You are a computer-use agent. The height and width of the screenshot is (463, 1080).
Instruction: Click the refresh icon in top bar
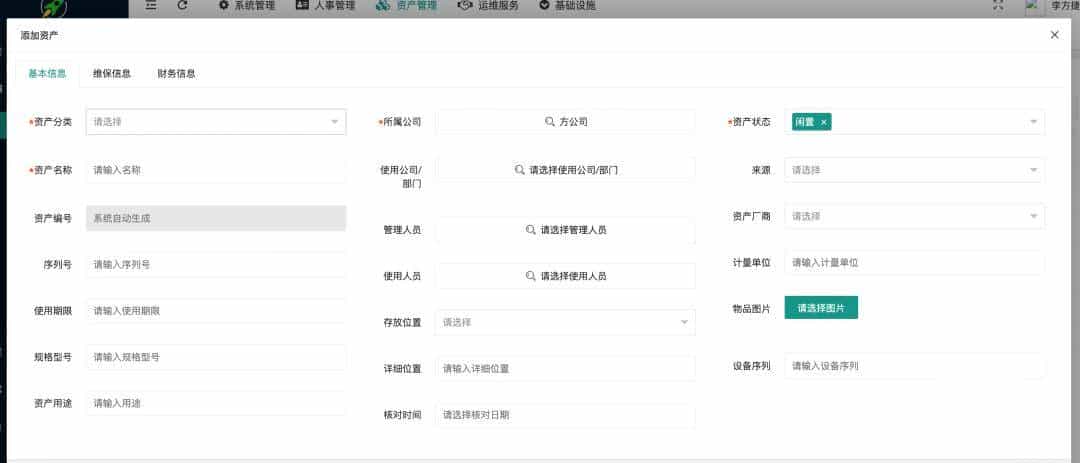click(x=183, y=5)
